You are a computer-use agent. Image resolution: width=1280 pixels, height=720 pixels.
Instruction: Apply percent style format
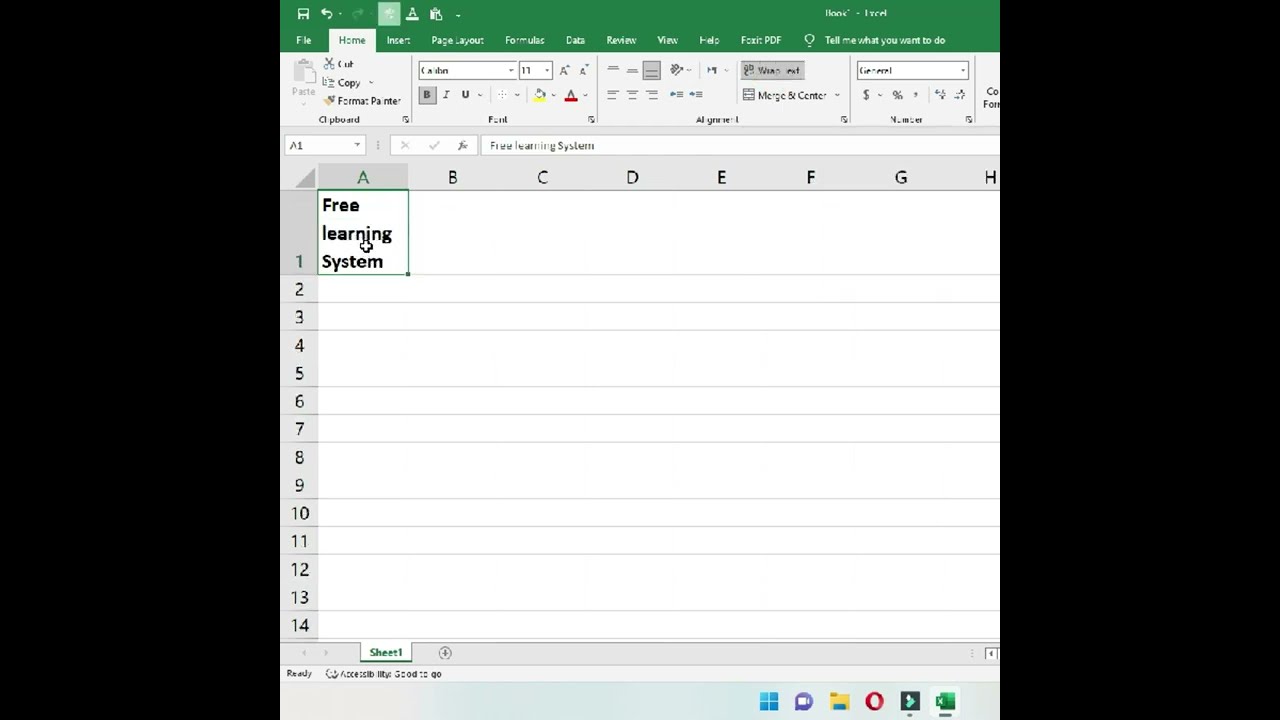click(897, 95)
